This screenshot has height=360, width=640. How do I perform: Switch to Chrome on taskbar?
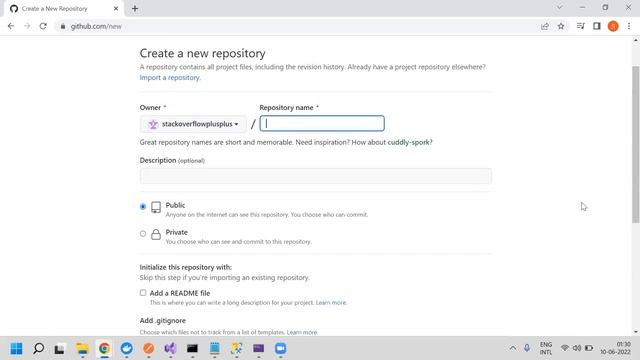[x=104, y=349]
